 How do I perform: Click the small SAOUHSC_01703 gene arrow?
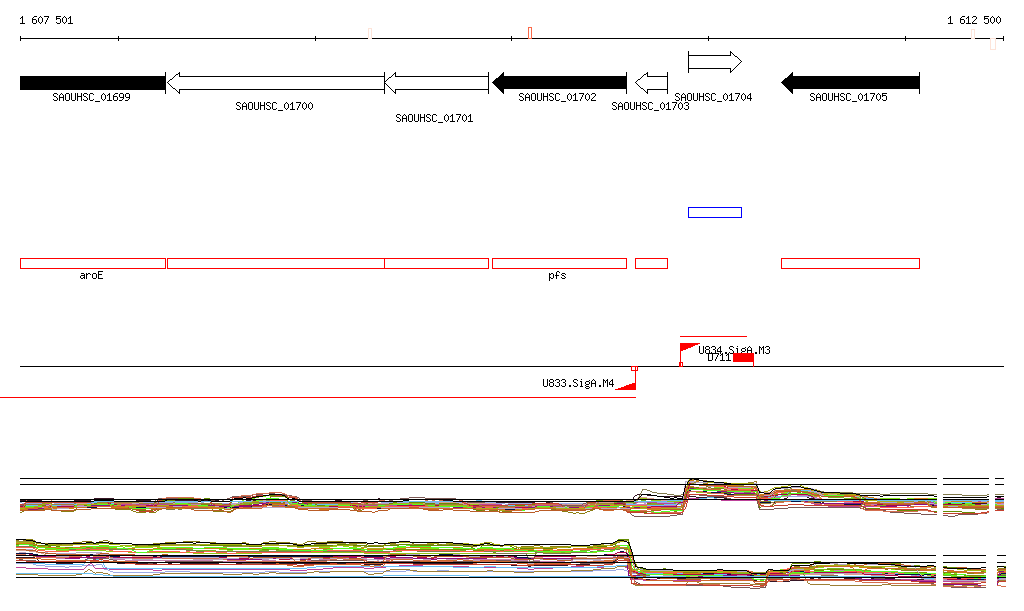[x=651, y=83]
